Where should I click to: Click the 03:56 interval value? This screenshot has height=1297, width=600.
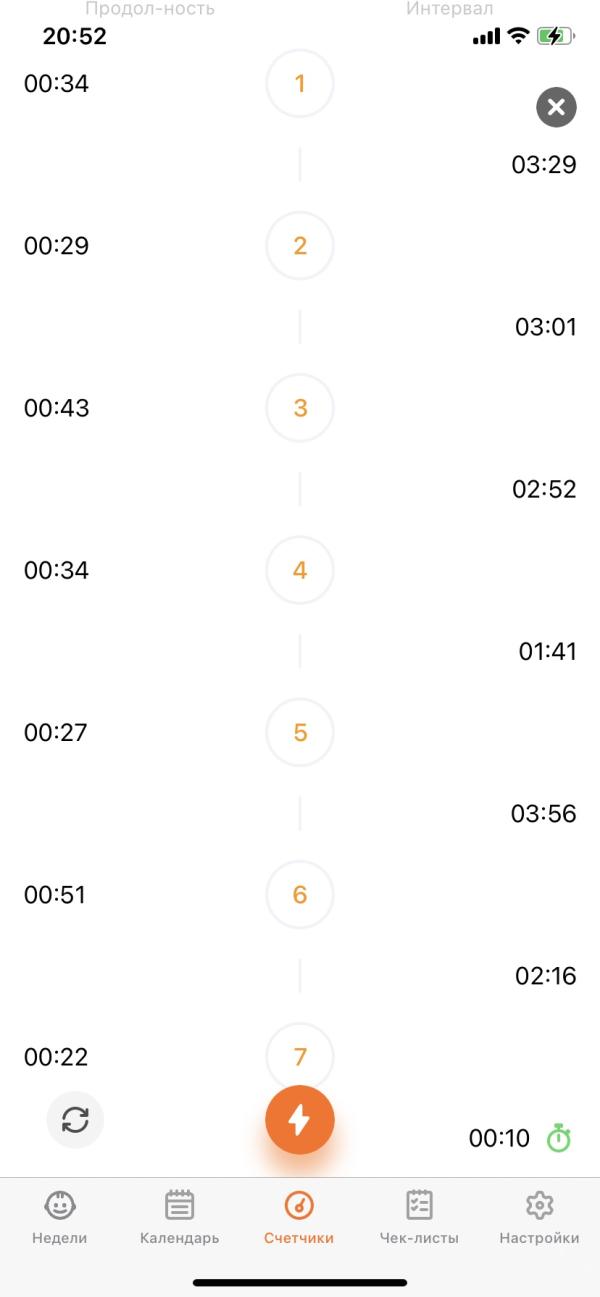(544, 814)
